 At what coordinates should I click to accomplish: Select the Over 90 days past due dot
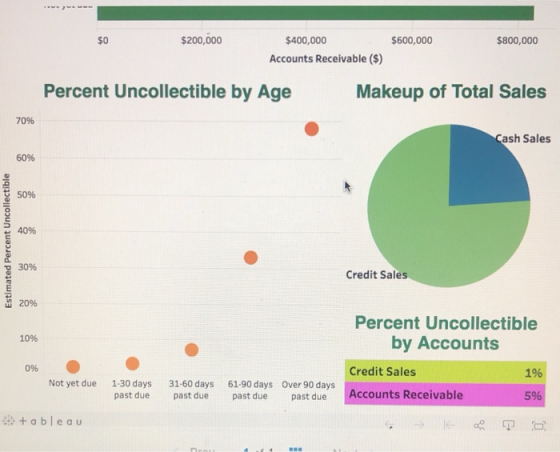[x=311, y=129]
